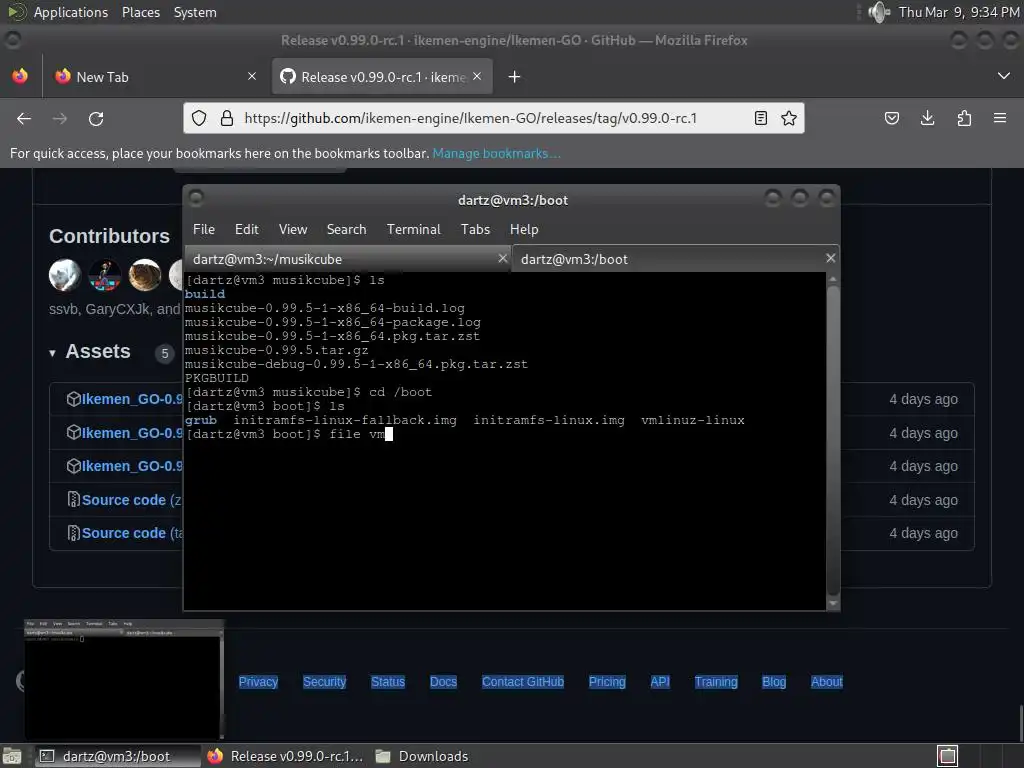Close the Release v0.99.0-rc.1 browser tab

(x=477, y=76)
